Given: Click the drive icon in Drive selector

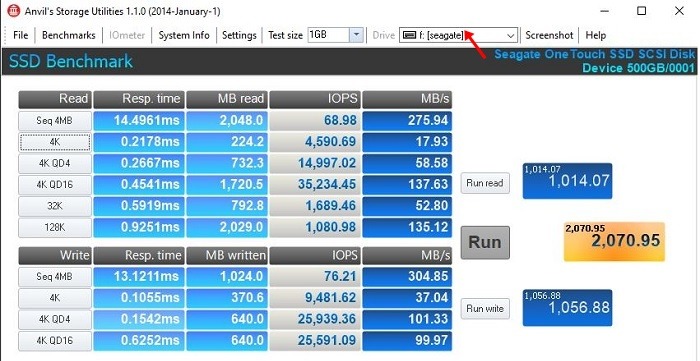Looking at the screenshot, I should click(x=408, y=35).
